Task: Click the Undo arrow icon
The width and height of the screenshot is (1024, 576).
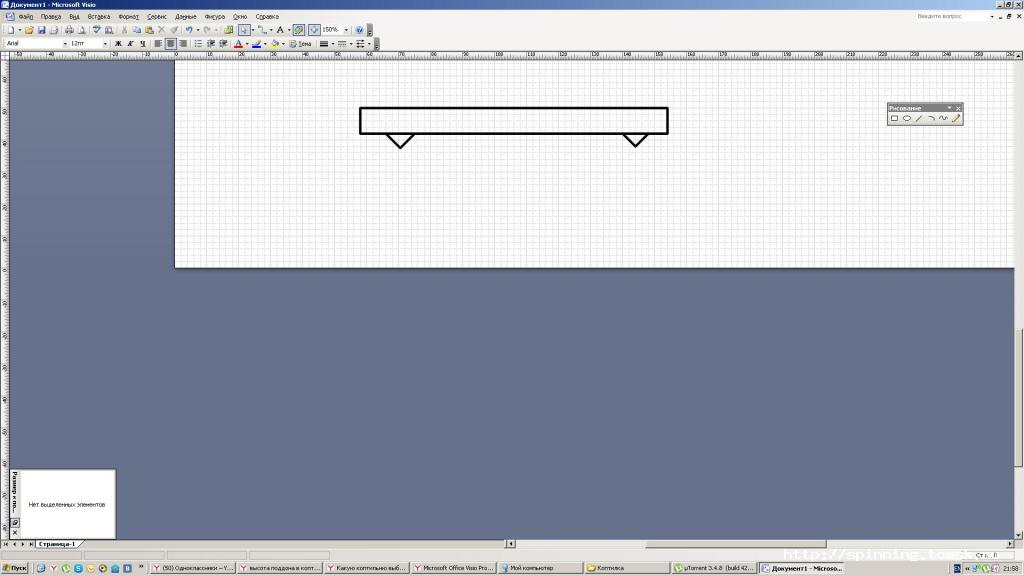Action: [x=187, y=30]
